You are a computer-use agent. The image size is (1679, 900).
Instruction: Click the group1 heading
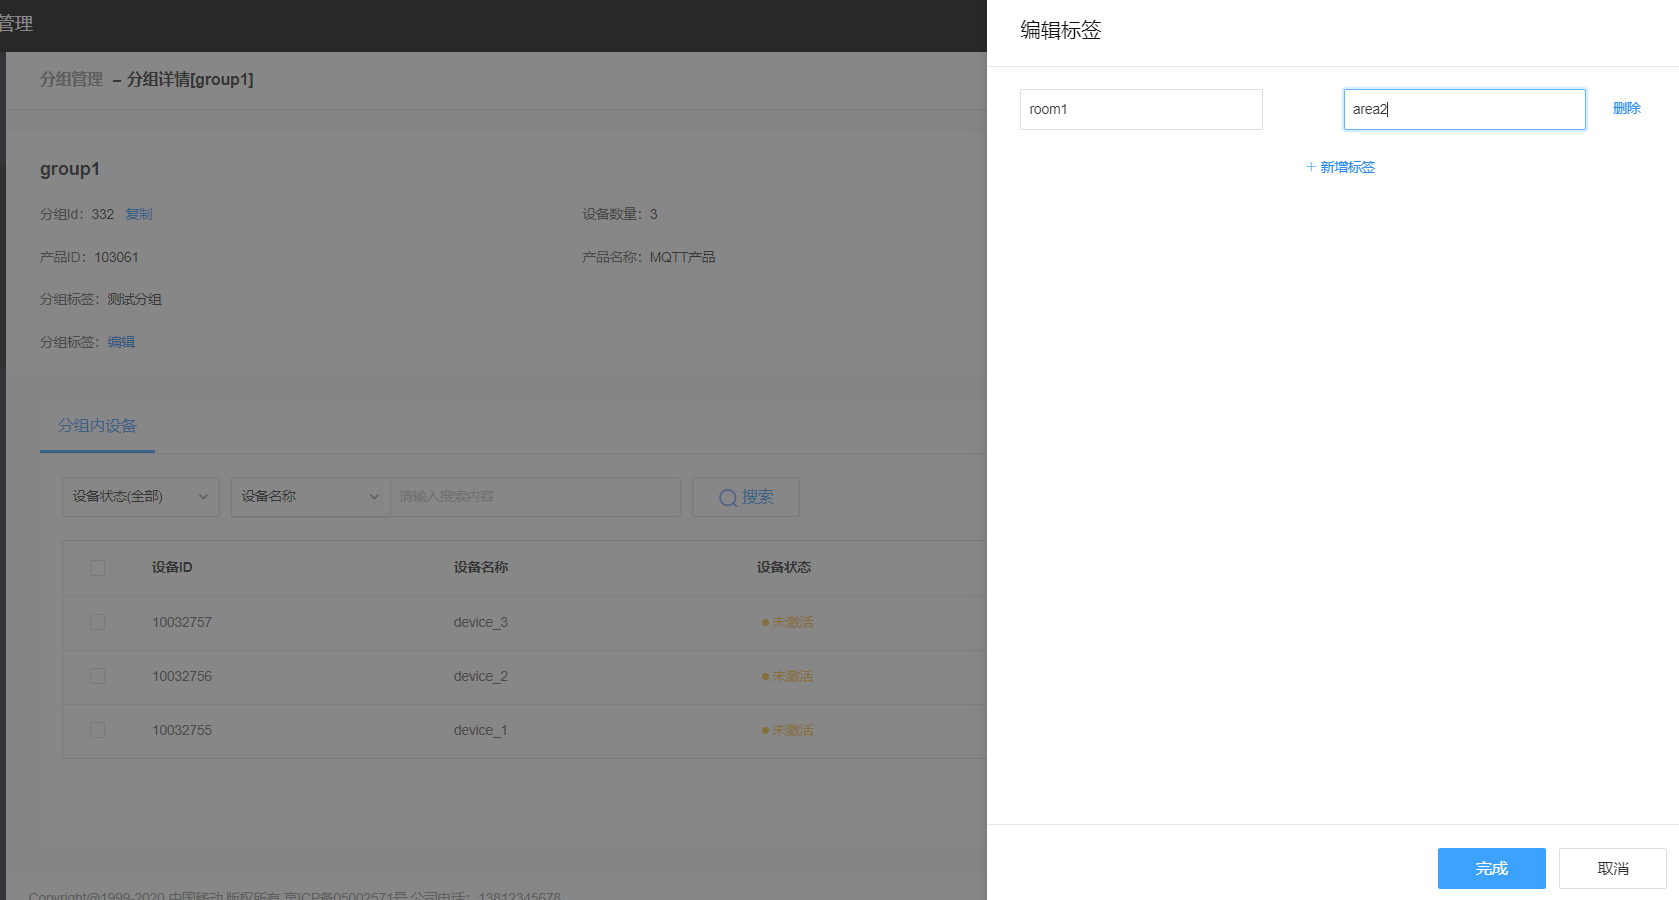pyautogui.click(x=70, y=169)
